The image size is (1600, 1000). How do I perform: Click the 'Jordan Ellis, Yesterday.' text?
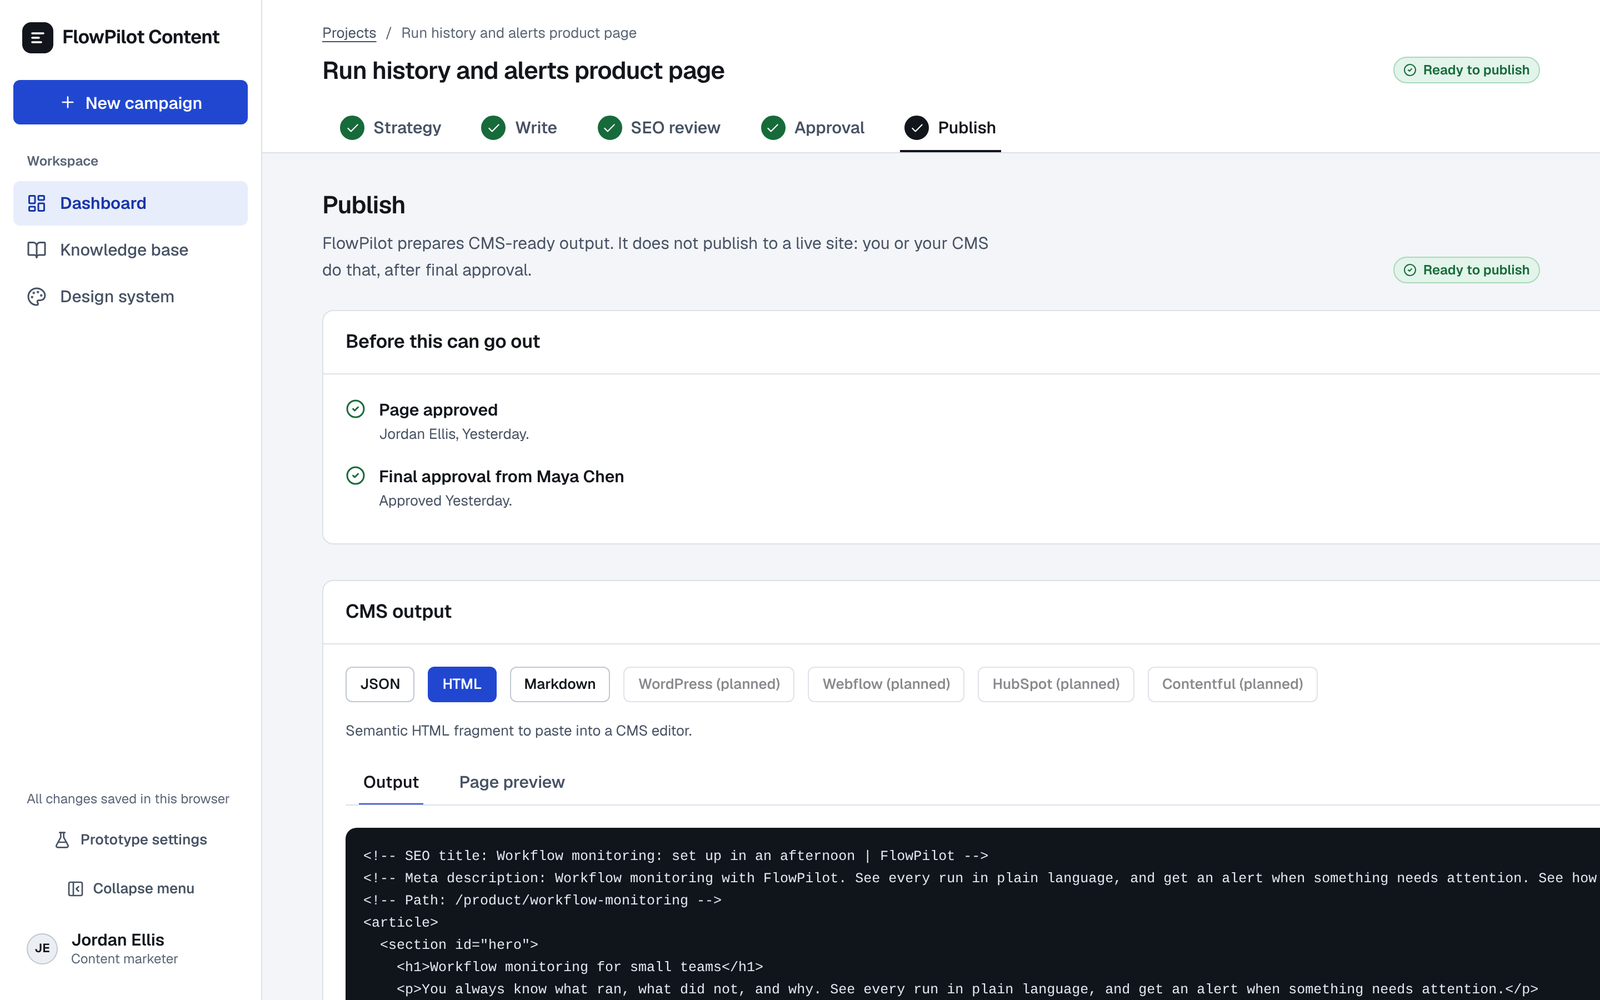tap(454, 434)
